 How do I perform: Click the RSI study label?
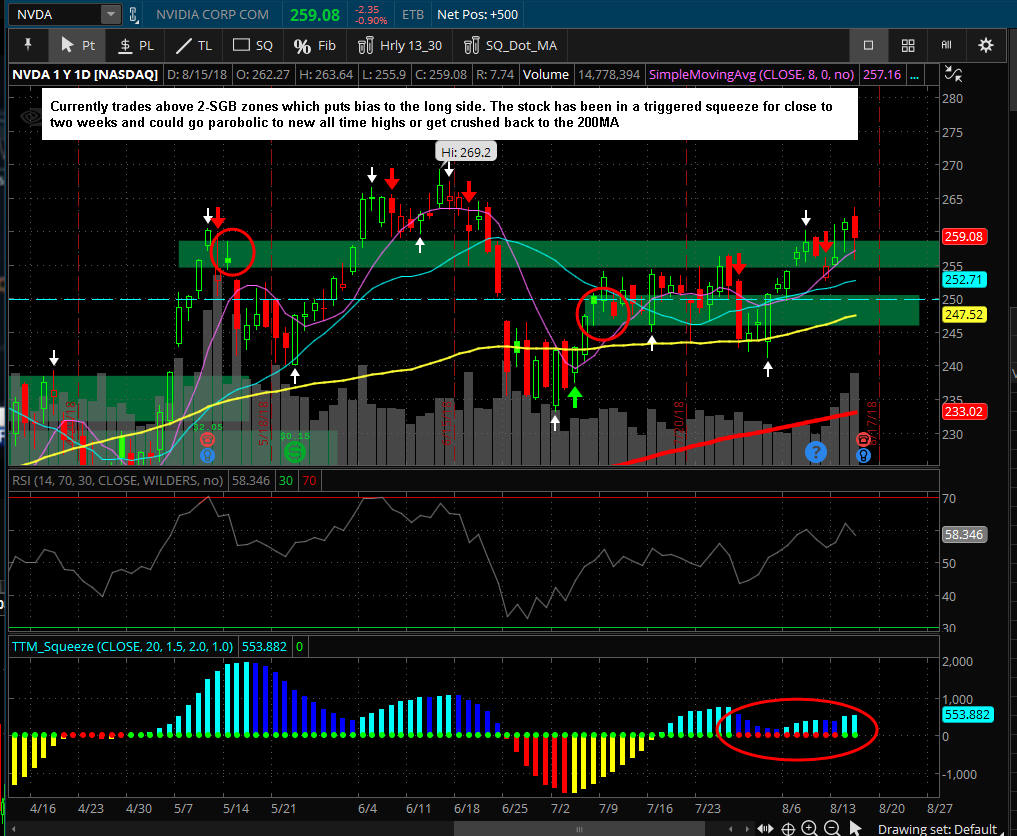[x=117, y=480]
